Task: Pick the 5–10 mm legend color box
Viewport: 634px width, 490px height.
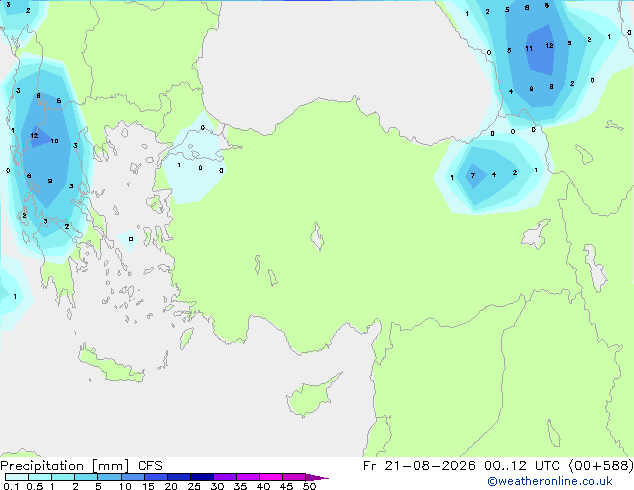Action: click(x=109, y=477)
